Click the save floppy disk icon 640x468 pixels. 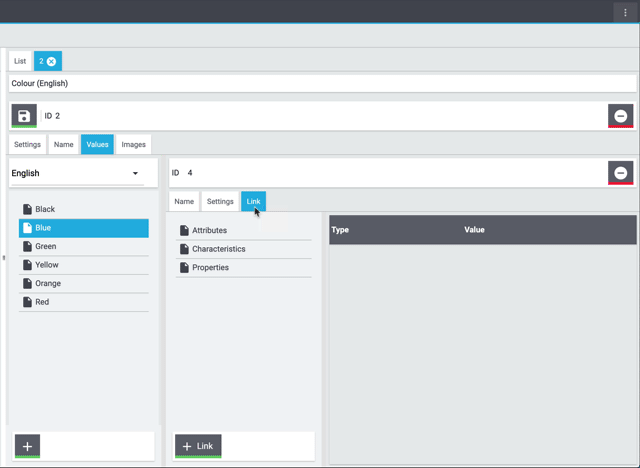point(24,116)
